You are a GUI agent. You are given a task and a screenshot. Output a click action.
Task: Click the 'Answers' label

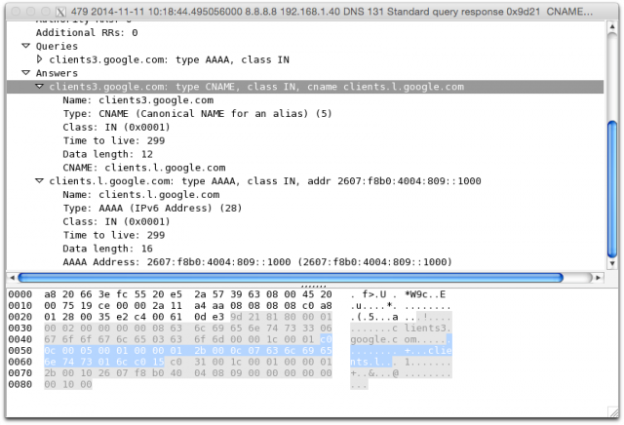(57, 73)
